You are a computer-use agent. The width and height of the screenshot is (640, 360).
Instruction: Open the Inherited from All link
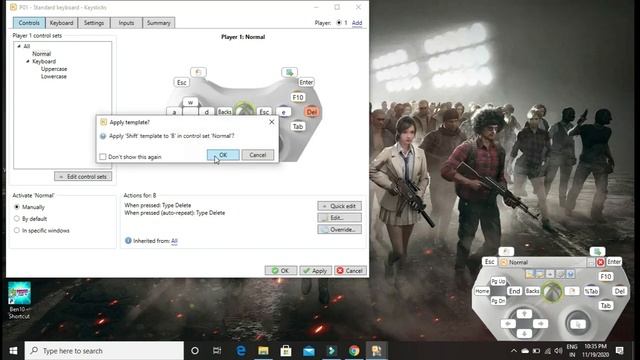pyautogui.click(x=174, y=241)
